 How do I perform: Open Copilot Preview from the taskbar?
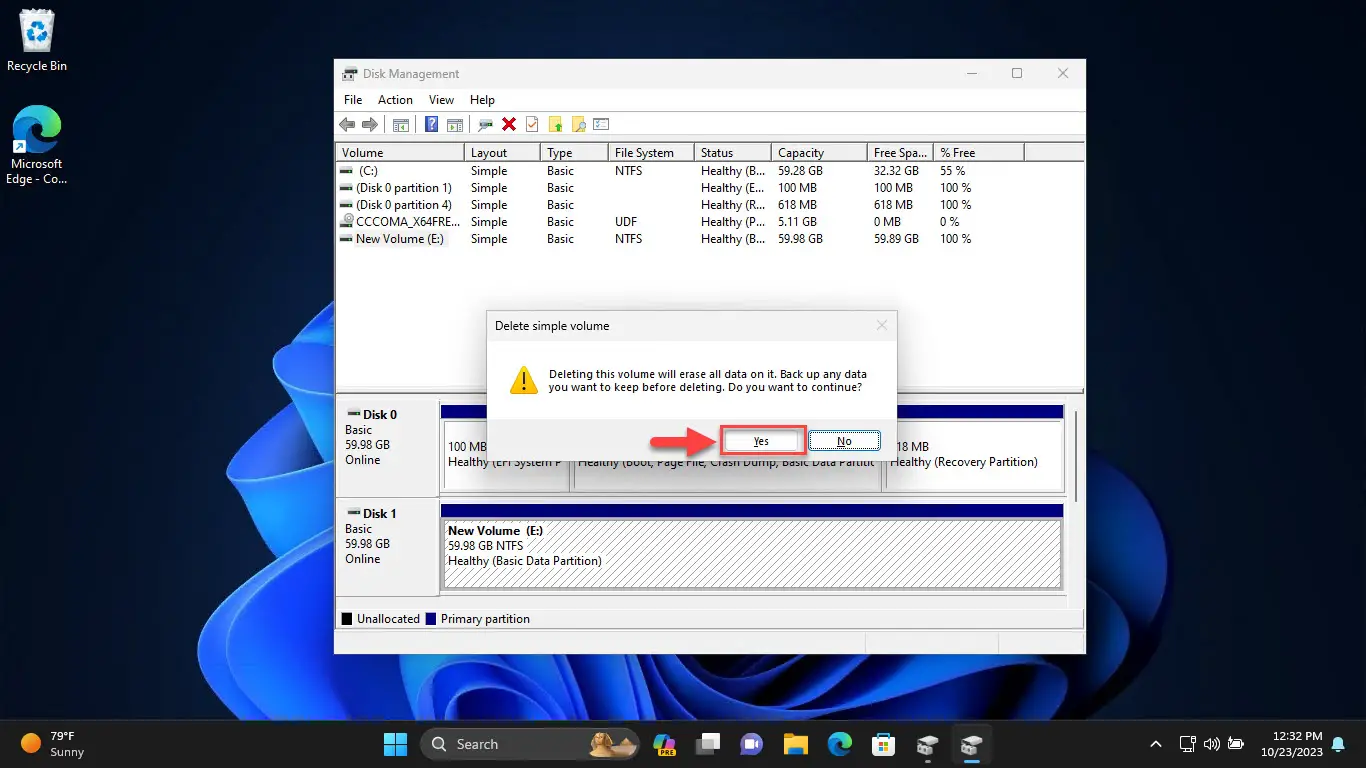point(664,744)
